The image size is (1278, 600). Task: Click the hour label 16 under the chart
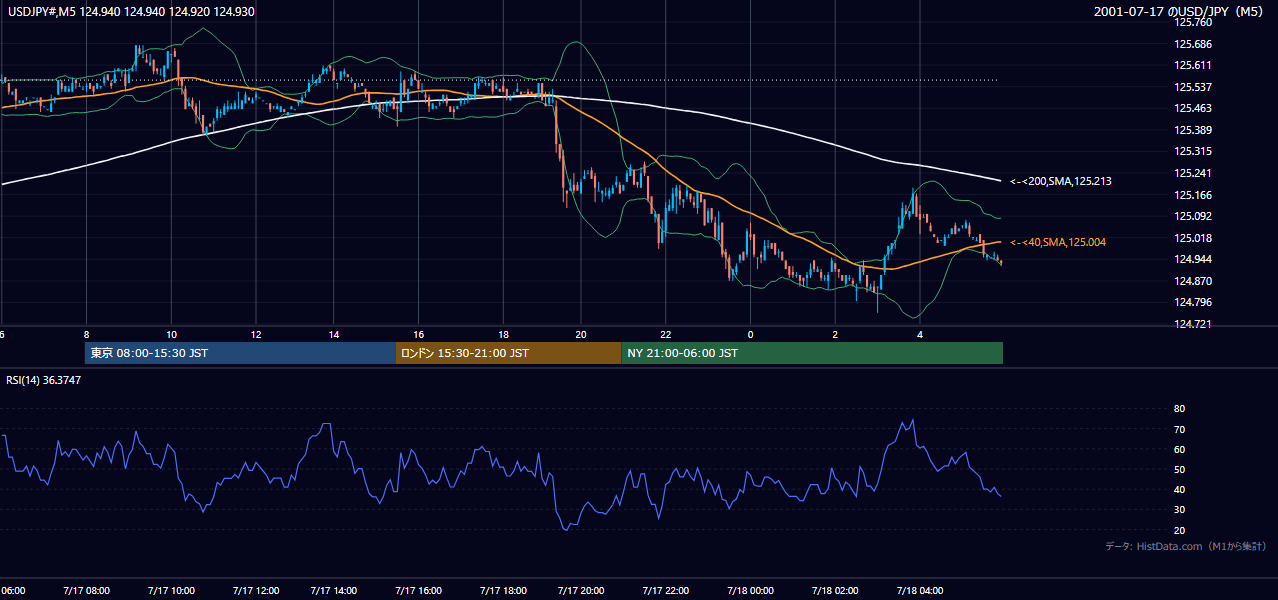click(x=419, y=335)
